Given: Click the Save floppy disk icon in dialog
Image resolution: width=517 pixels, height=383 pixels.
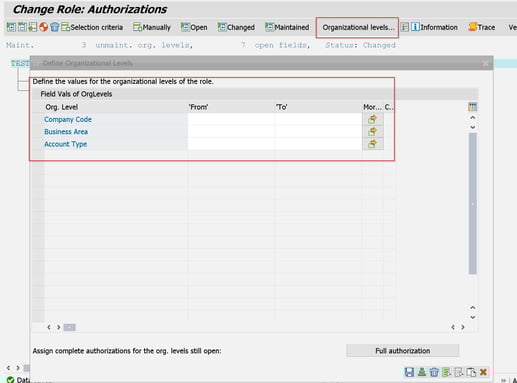Looking at the screenshot, I should tap(409, 372).
